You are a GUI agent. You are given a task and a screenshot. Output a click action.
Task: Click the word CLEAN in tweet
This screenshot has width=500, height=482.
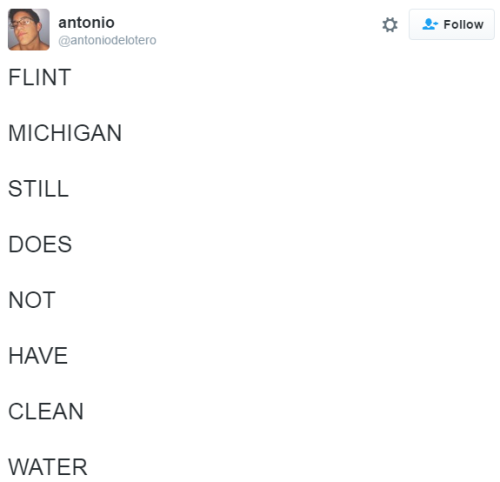click(x=46, y=411)
